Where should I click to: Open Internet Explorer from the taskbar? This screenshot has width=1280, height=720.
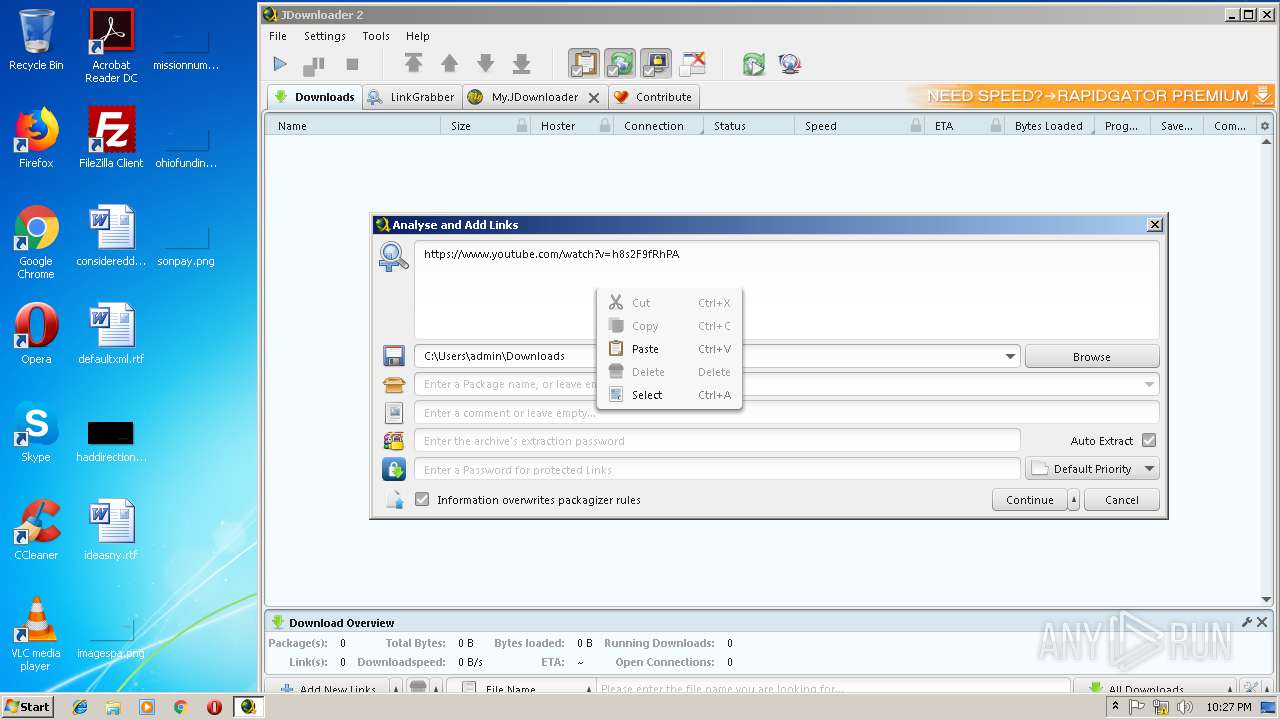pyautogui.click(x=80, y=707)
